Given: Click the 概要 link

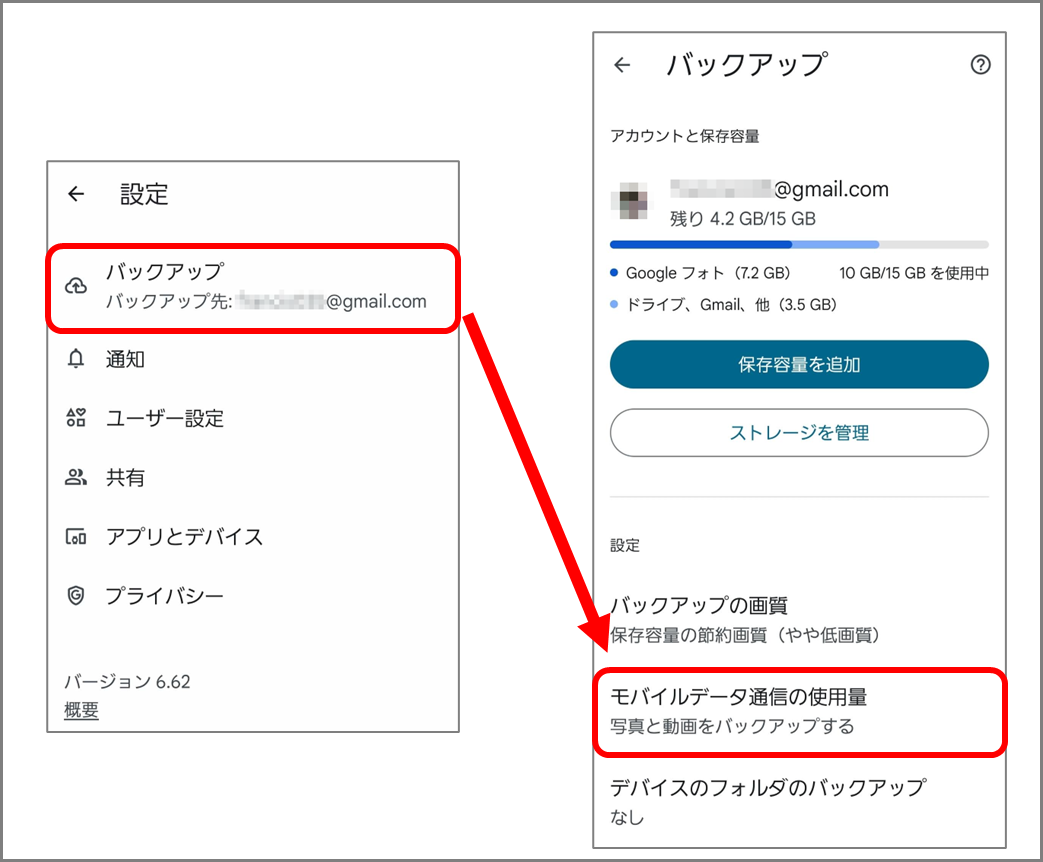Looking at the screenshot, I should 81,710.
